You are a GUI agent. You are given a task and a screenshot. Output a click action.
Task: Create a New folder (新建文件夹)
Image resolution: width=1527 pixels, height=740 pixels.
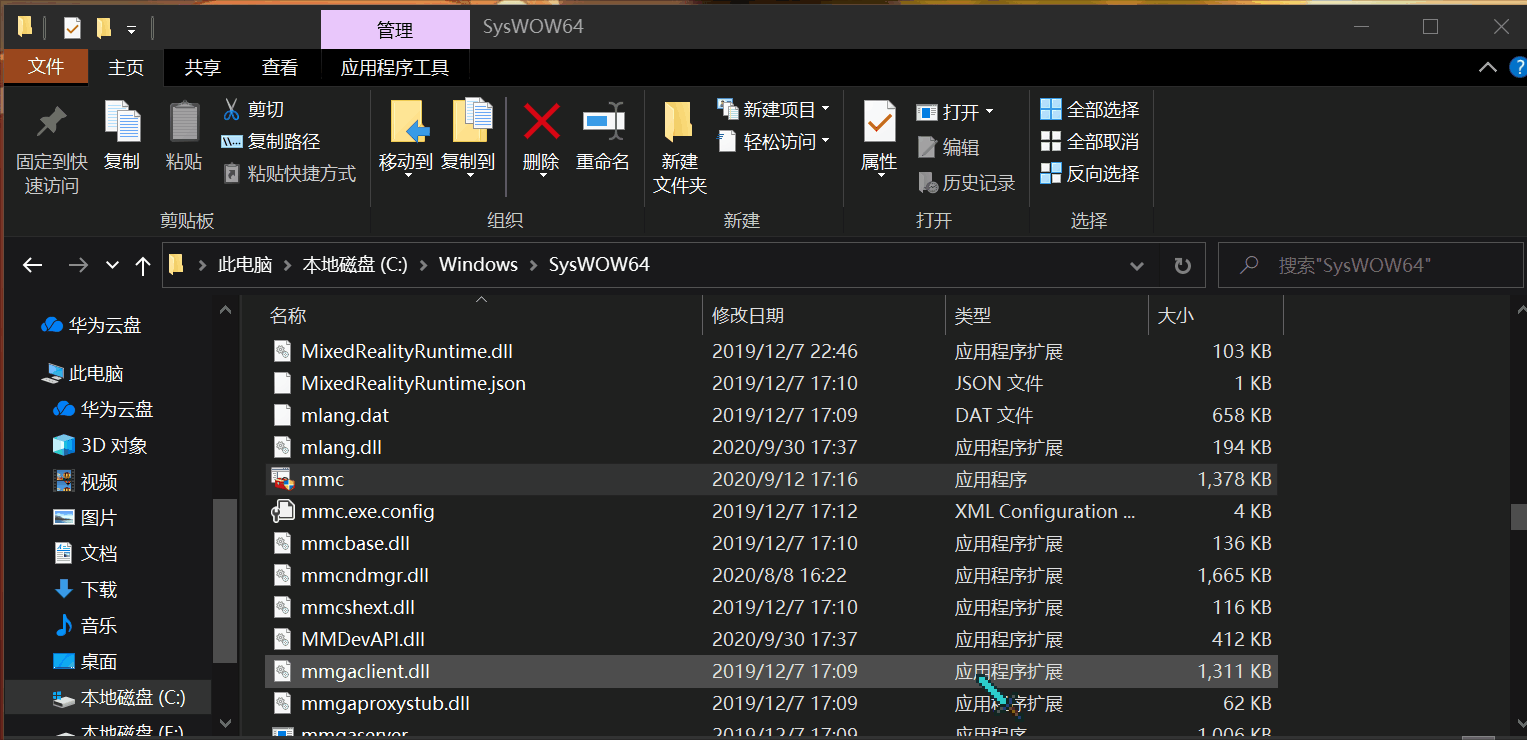680,148
